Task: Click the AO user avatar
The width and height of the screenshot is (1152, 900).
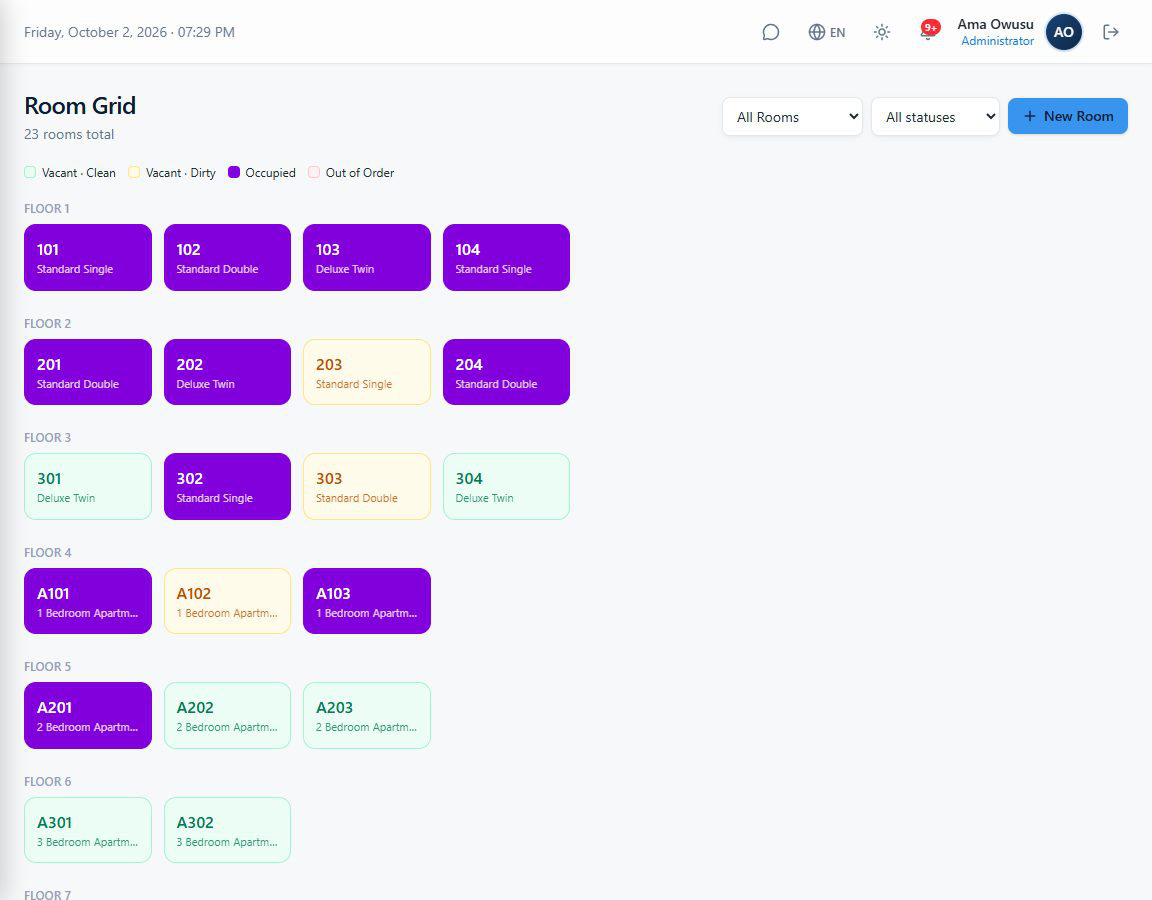Action: [x=1063, y=32]
